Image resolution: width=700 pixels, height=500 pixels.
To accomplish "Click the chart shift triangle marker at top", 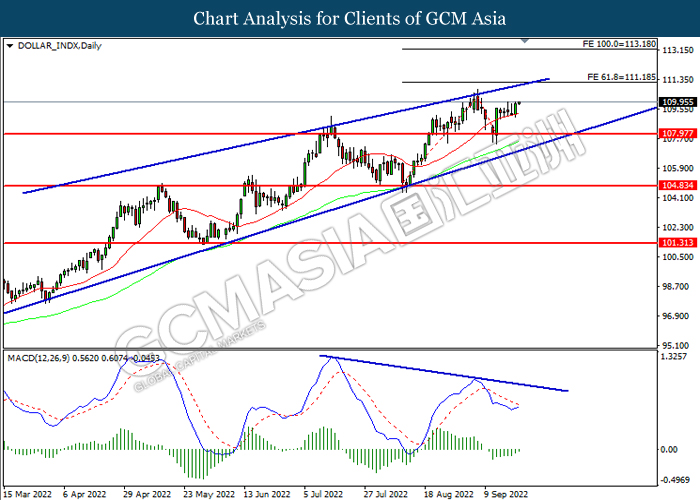I will (525, 41).
